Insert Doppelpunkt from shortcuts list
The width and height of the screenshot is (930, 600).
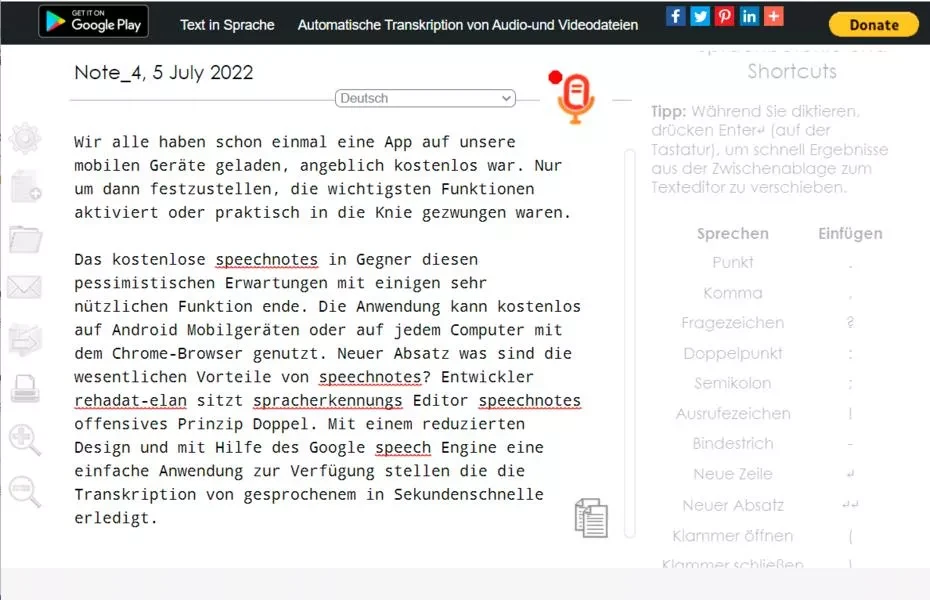pyautogui.click(x=732, y=353)
